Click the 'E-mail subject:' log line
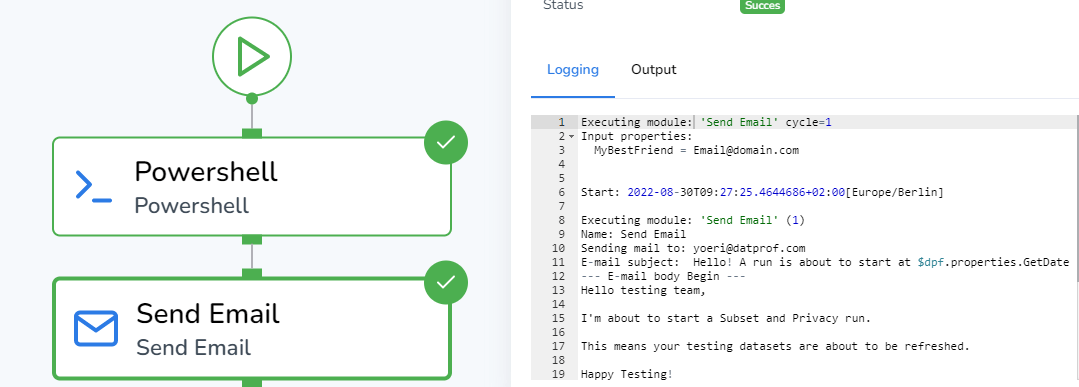Screen dimensions: 1079x387 824,262
